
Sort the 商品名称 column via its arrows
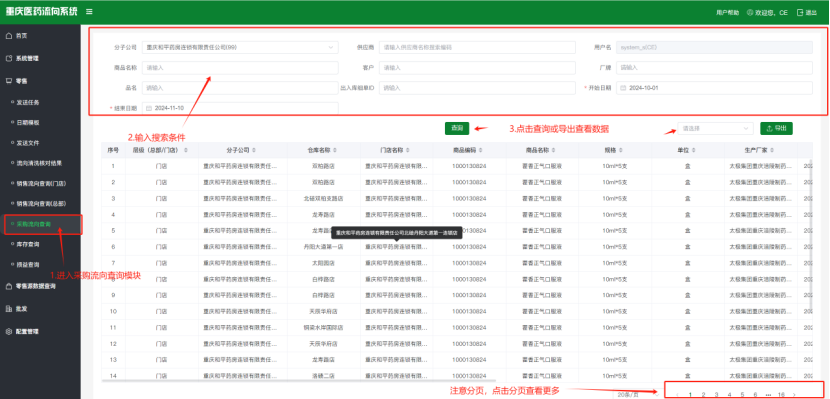click(553, 150)
